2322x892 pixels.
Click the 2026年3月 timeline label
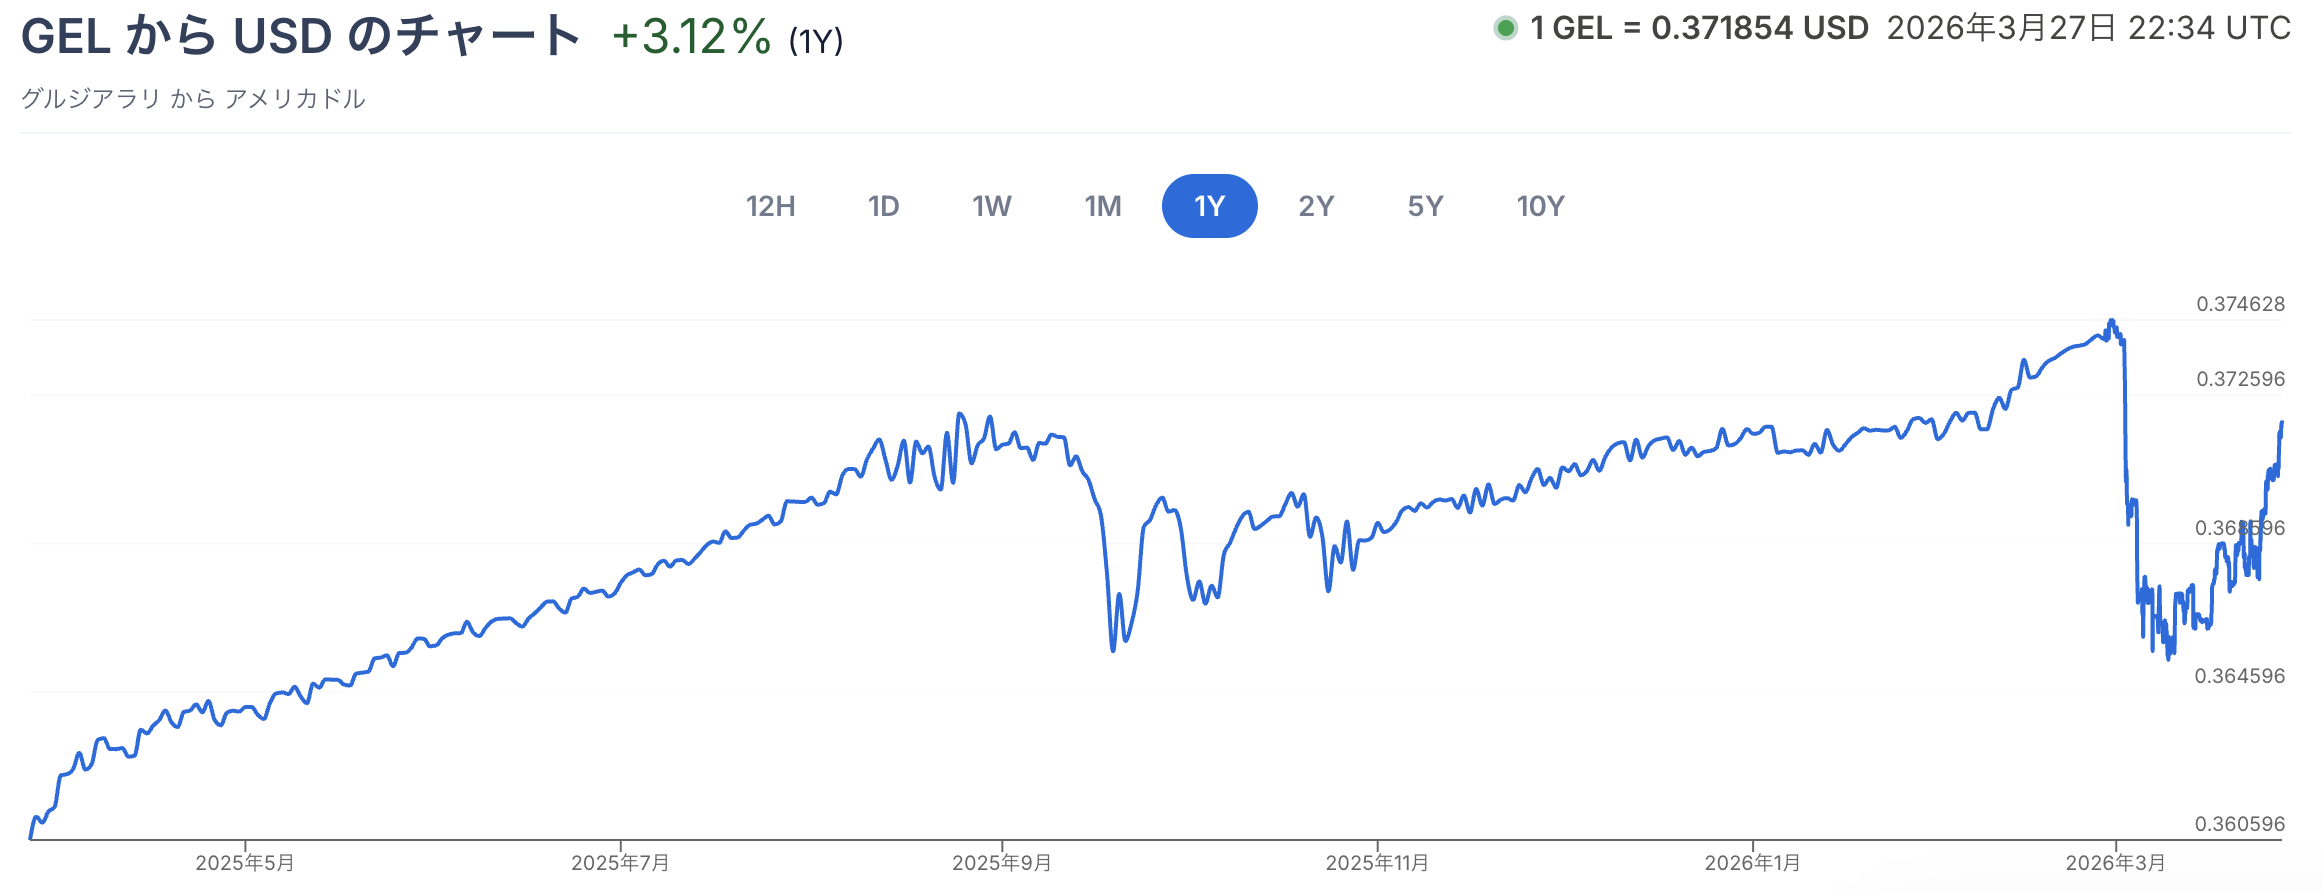point(2115,863)
